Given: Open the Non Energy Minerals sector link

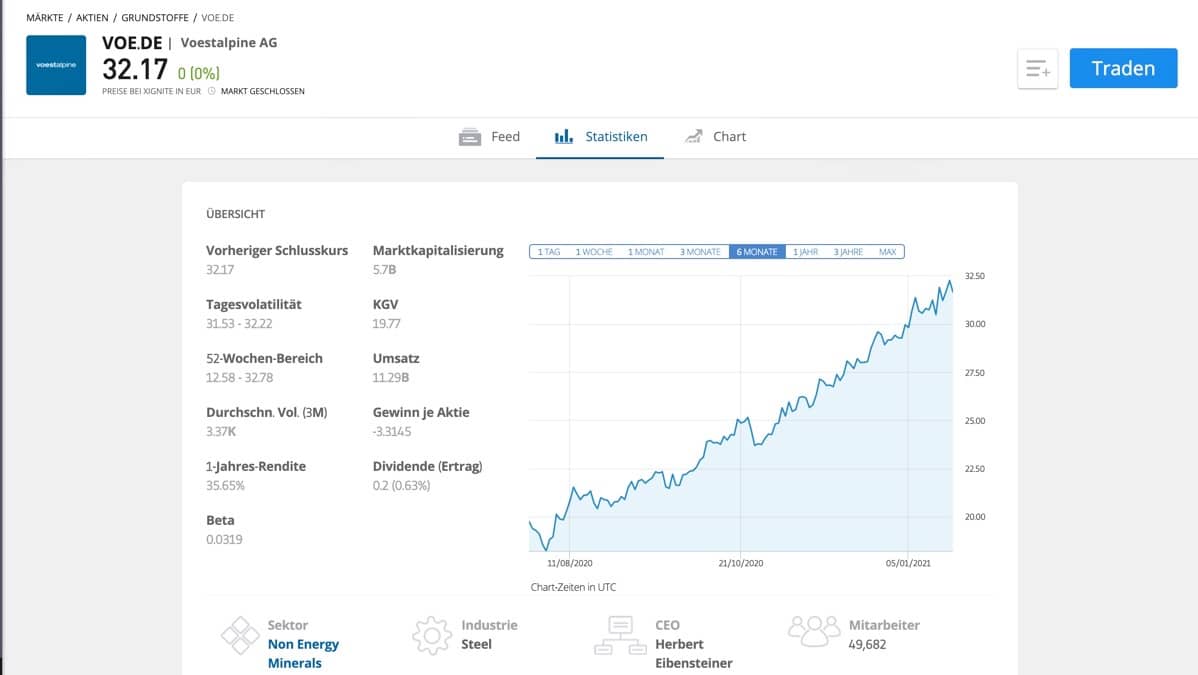Looking at the screenshot, I should (x=303, y=654).
